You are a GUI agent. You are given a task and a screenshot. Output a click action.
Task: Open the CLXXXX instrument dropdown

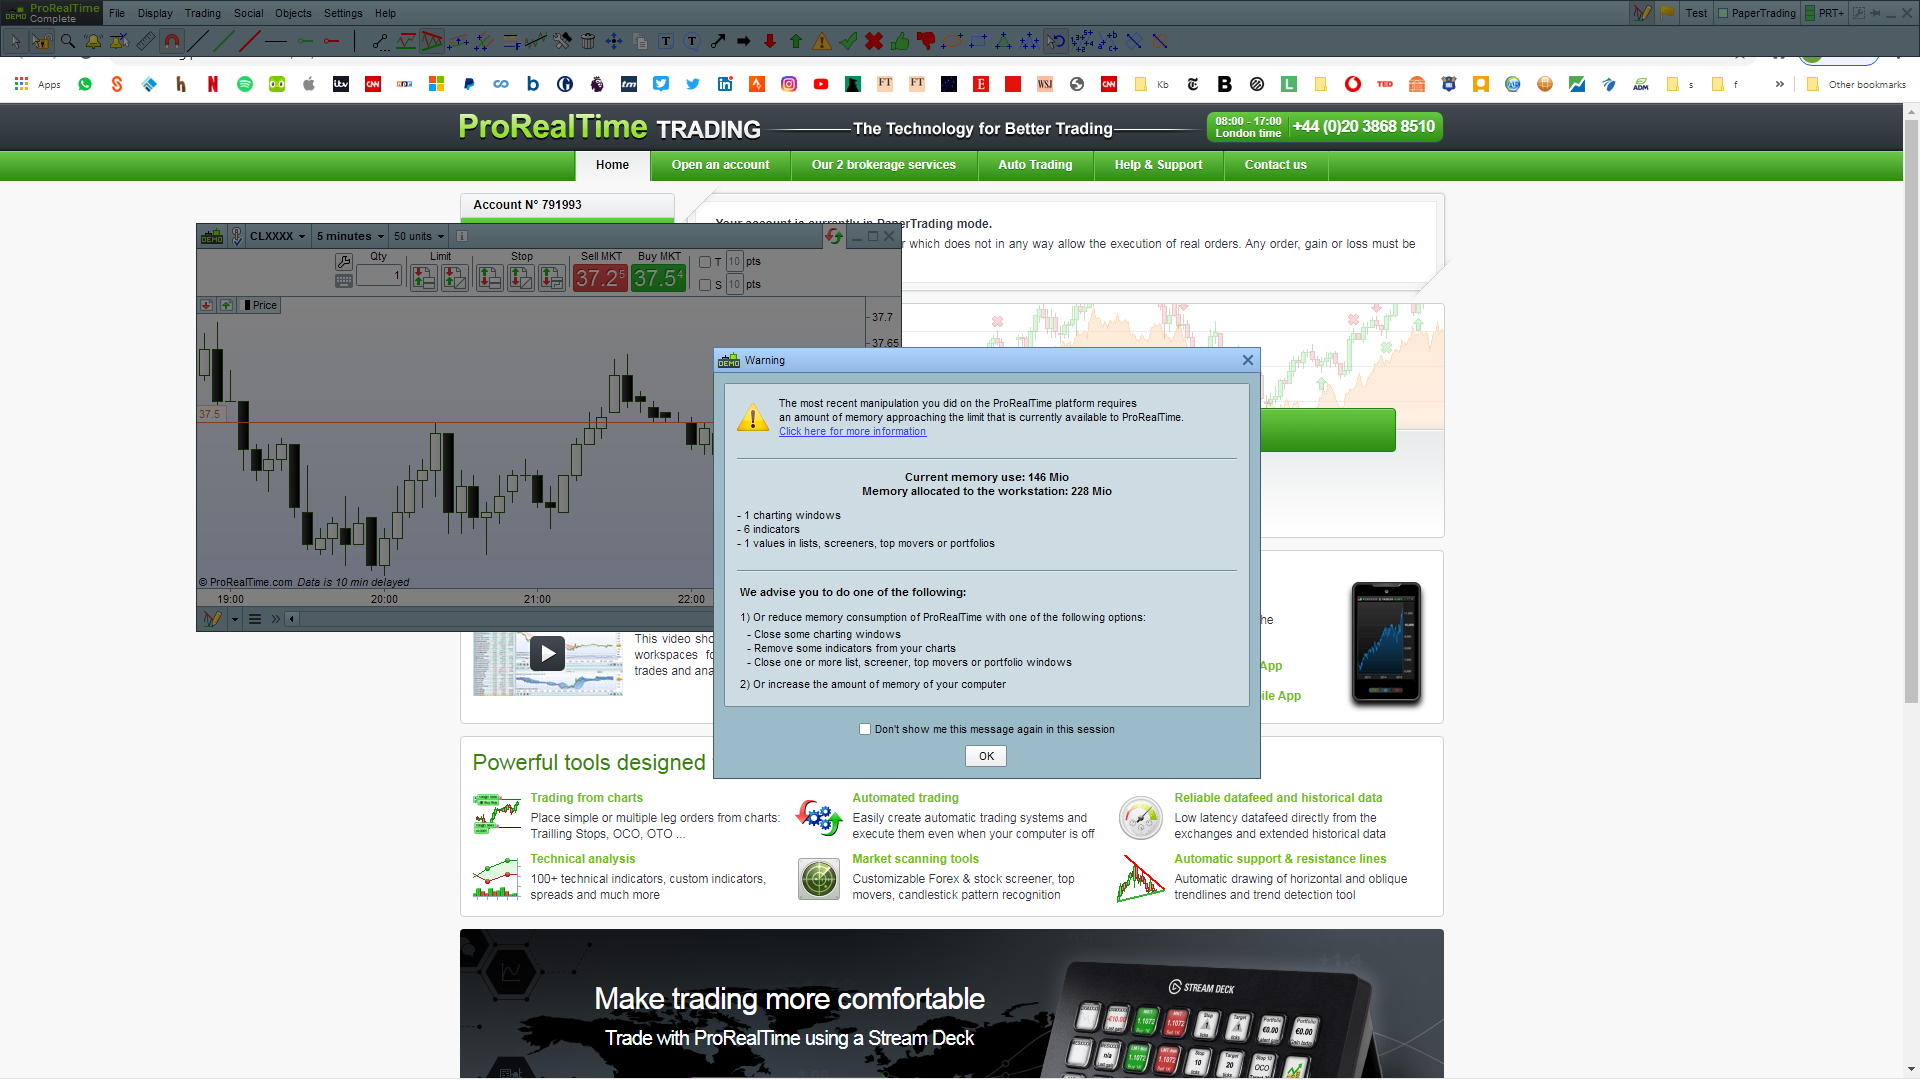tap(278, 236)
